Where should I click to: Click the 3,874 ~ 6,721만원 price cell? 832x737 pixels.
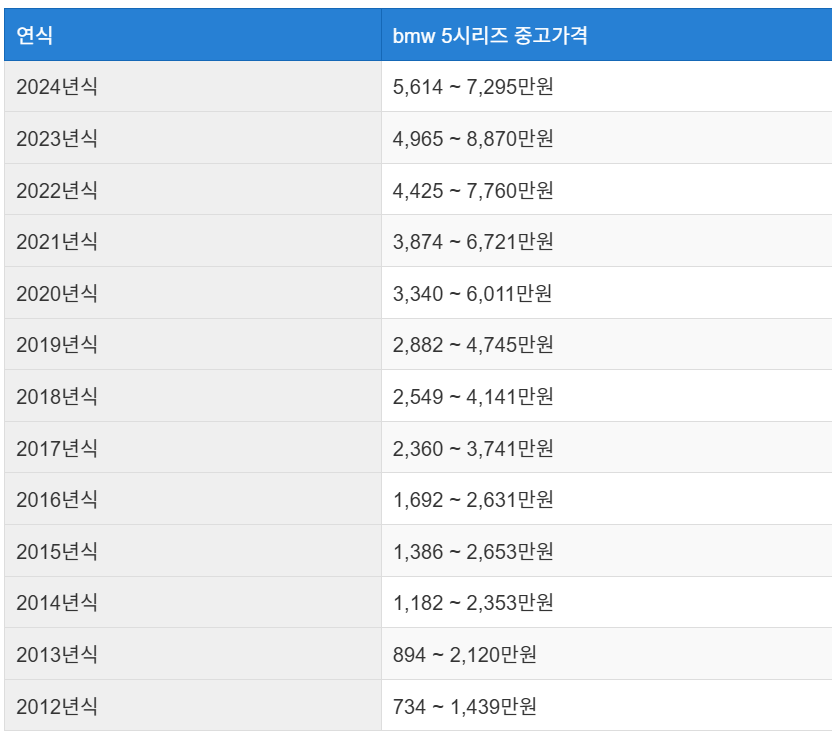[x=470, y=241]
